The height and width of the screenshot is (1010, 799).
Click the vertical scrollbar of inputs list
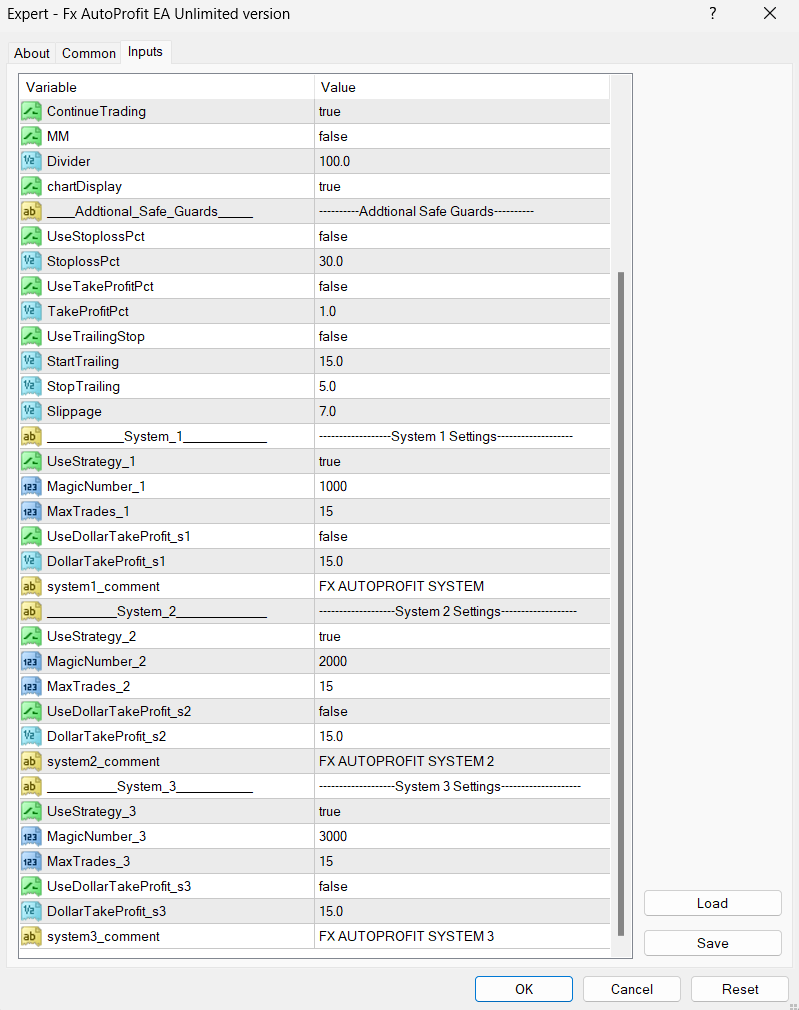point(620,600)
